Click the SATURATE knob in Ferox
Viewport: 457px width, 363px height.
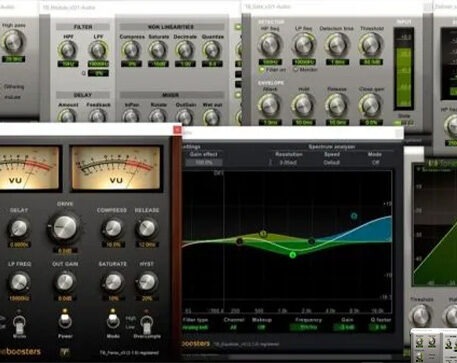113,282
